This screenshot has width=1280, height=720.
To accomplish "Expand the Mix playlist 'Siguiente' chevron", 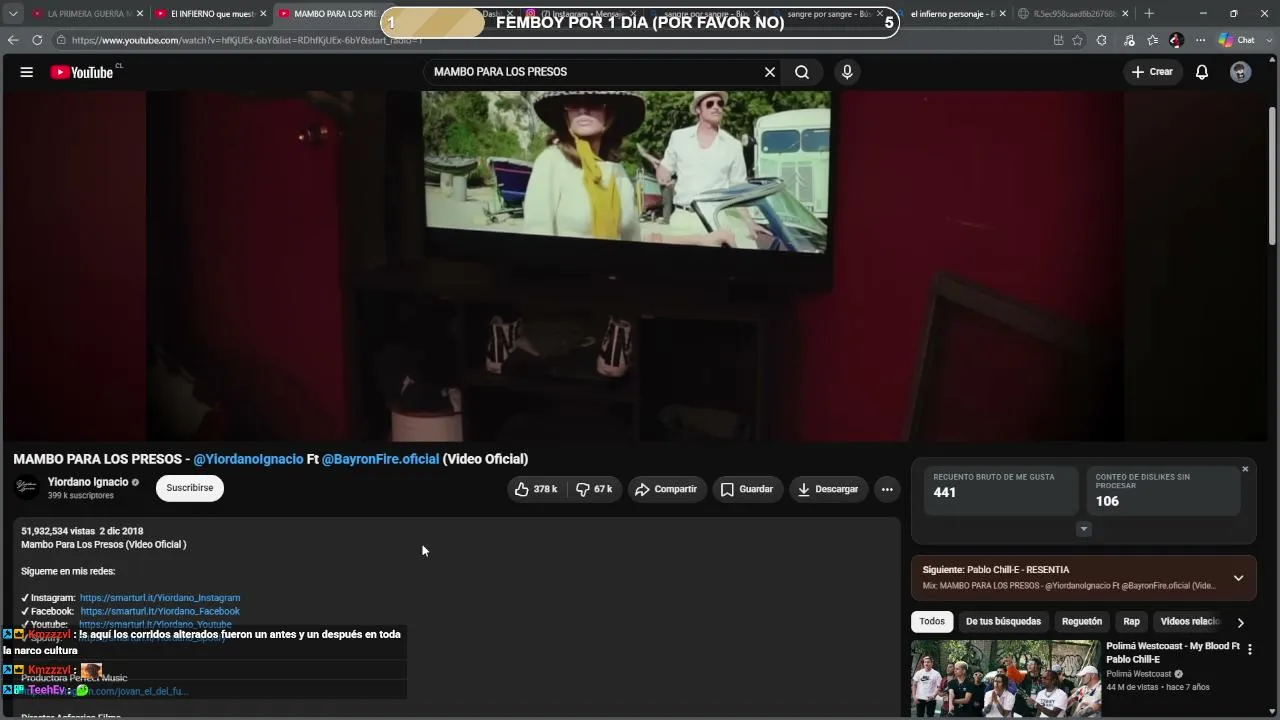I will click(x=1238, y=578).
